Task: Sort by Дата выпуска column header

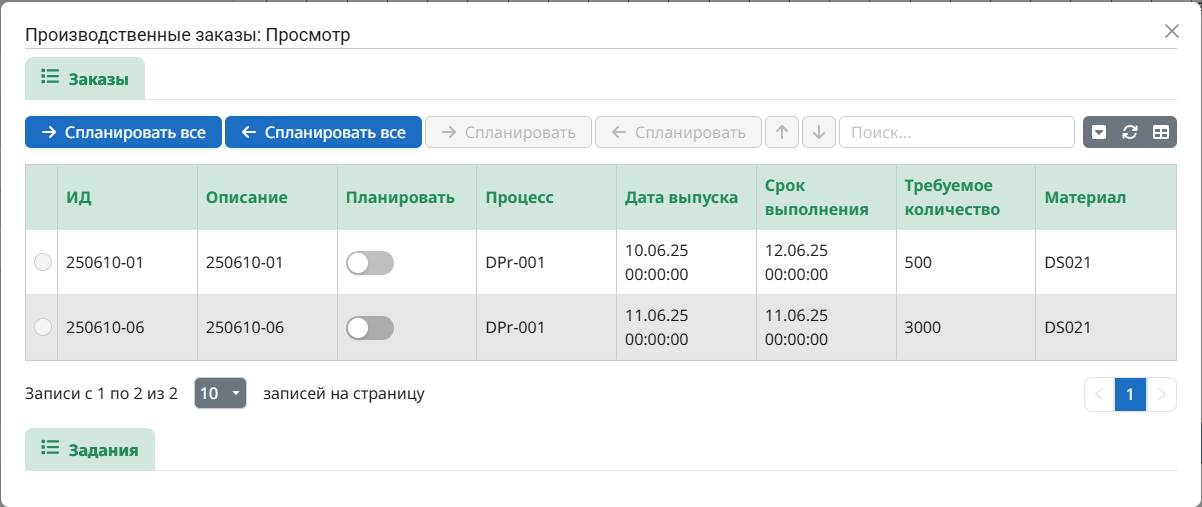Action: click(x=681, y=197)
